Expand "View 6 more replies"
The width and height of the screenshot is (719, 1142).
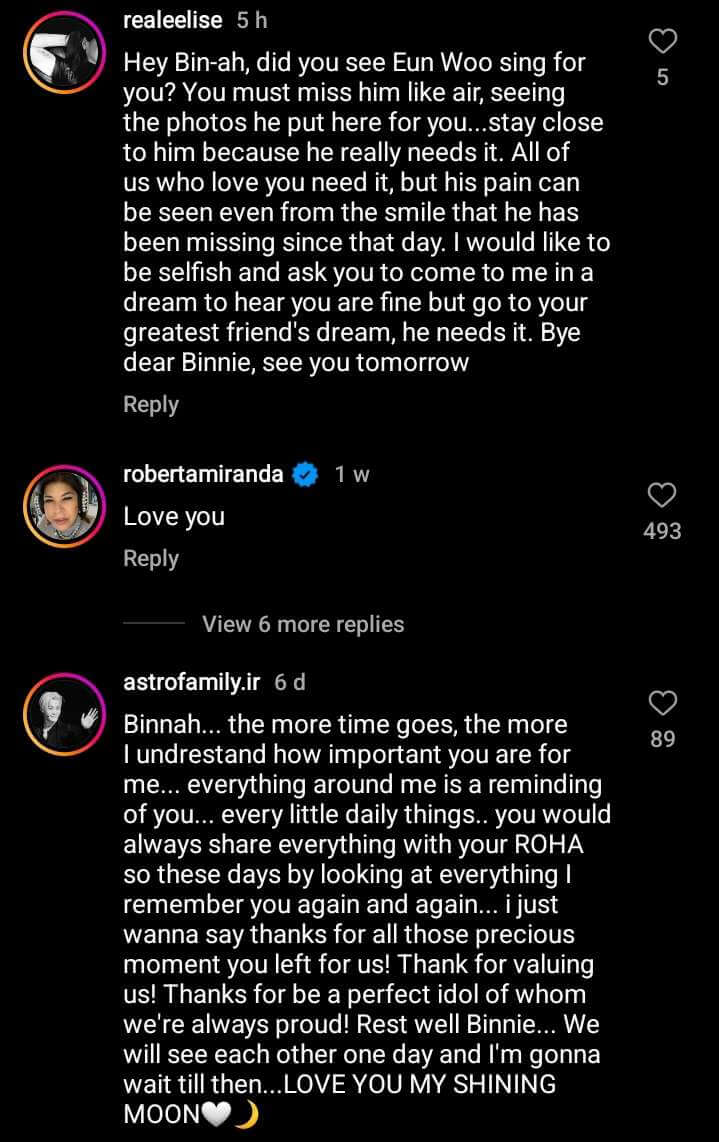[303, 624]
